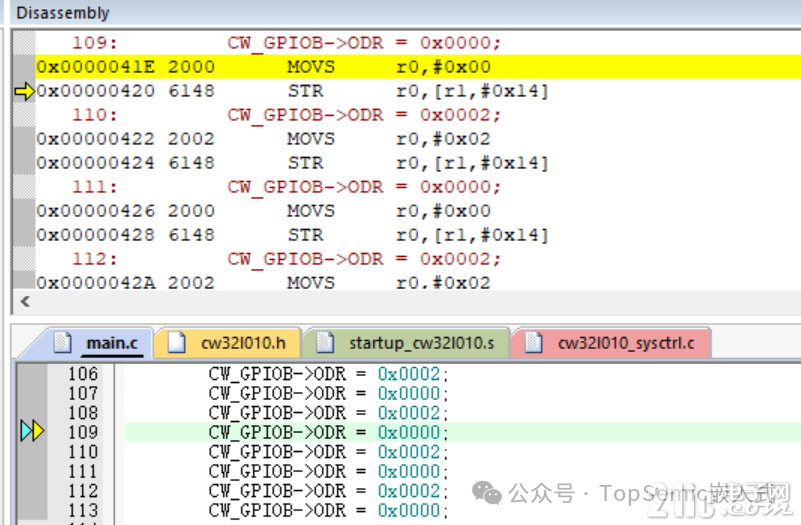
Task: Click code on line 107 in main.c
Action: pyautogui.click(x=328, y=393)
